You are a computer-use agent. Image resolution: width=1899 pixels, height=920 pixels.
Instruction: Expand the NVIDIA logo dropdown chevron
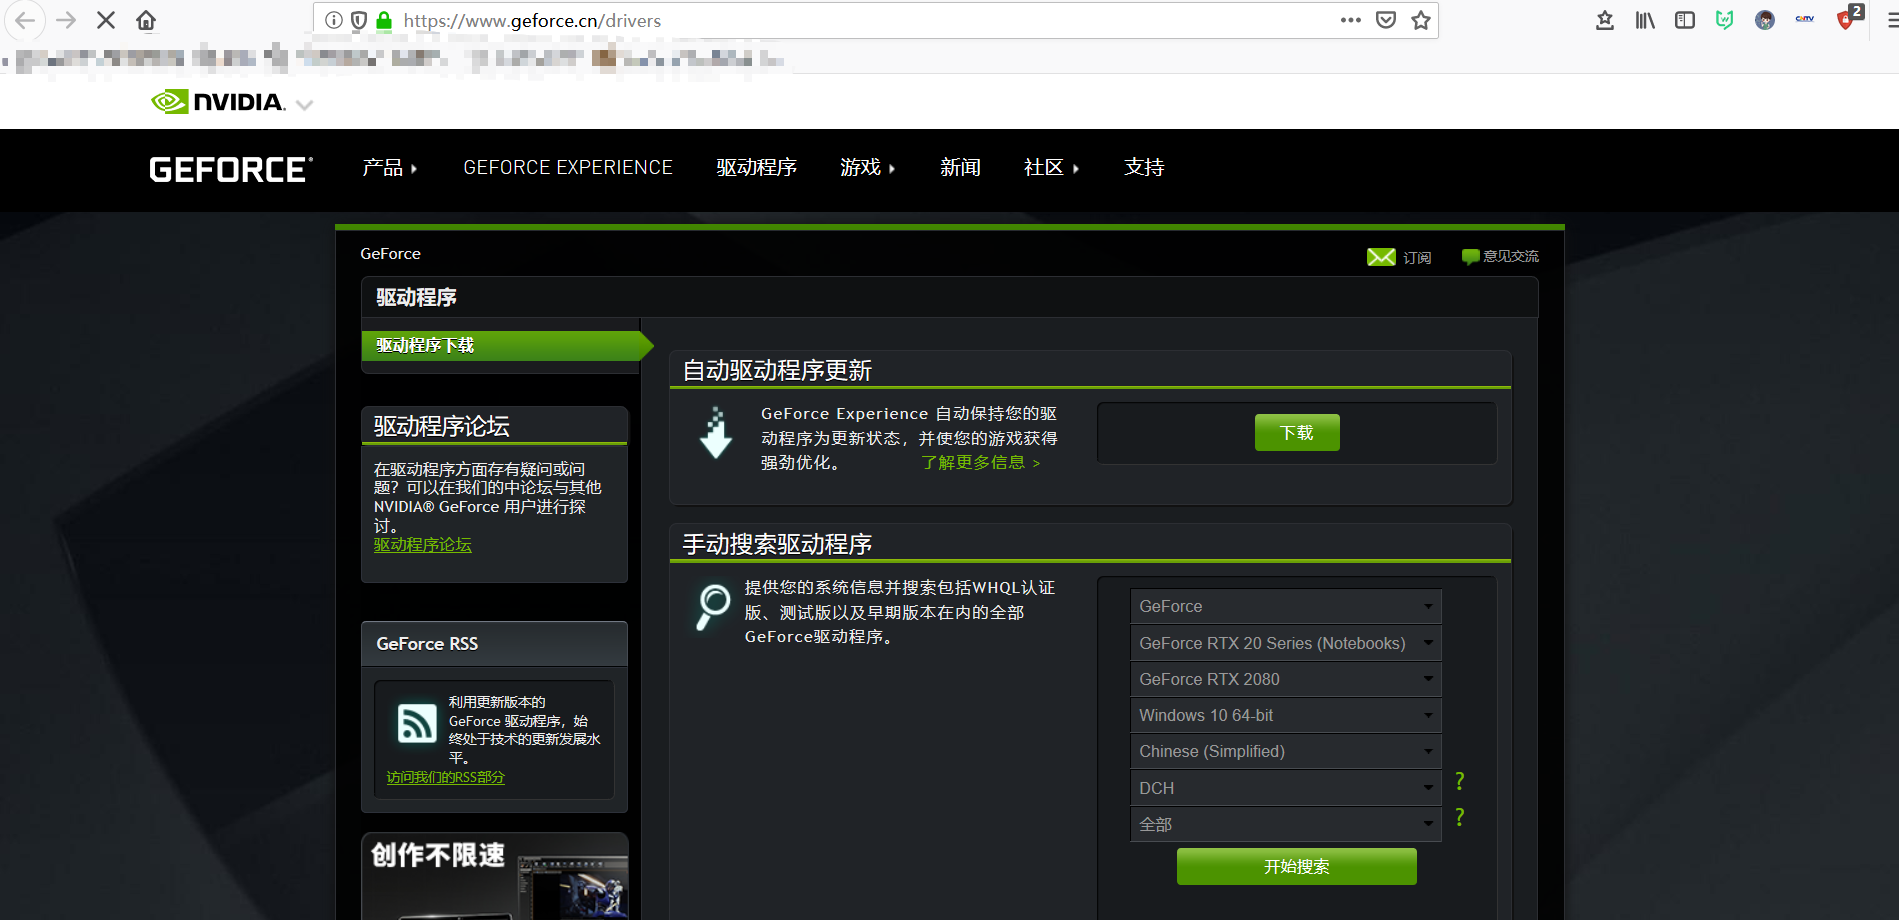click(x=305, y=105)
